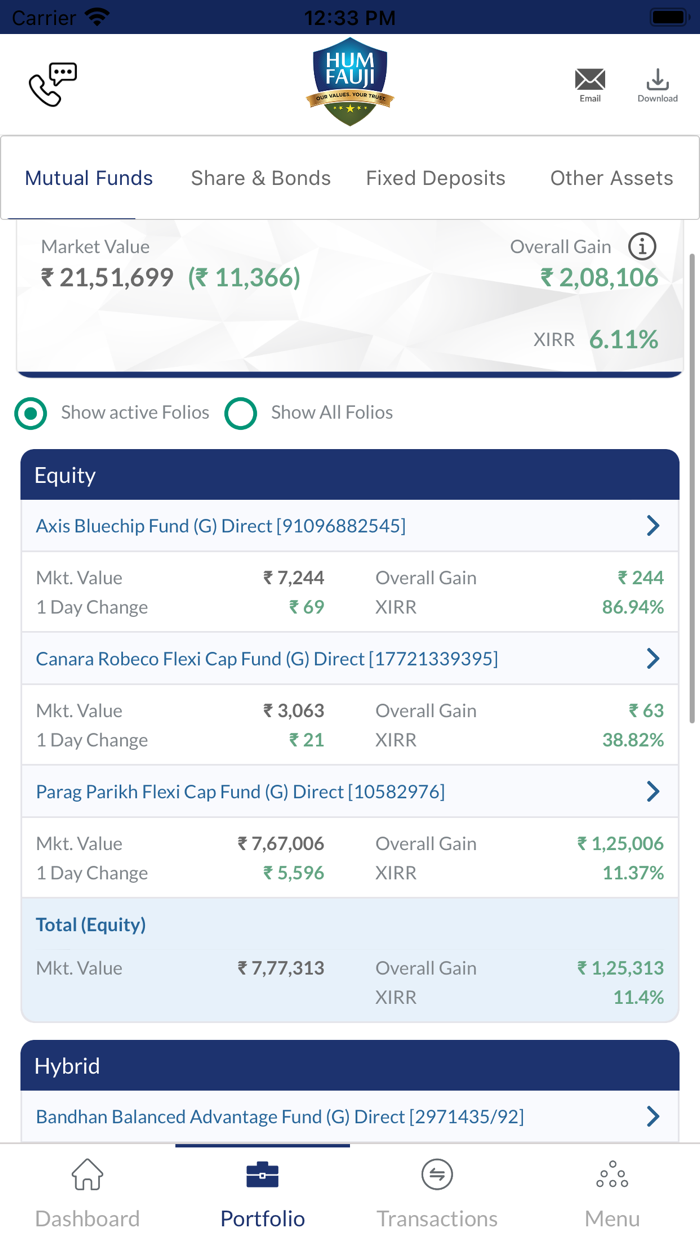Tap the Download icon
Image resolution: width=700 pixels, height=1244 pixels.
(x=657, y=79)
